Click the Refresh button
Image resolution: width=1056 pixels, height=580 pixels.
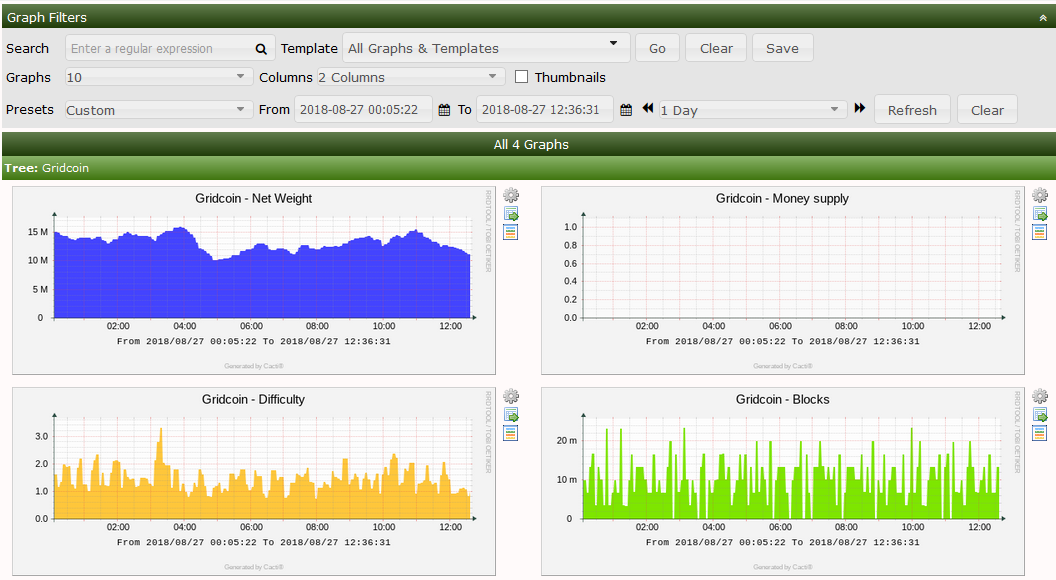912,110
